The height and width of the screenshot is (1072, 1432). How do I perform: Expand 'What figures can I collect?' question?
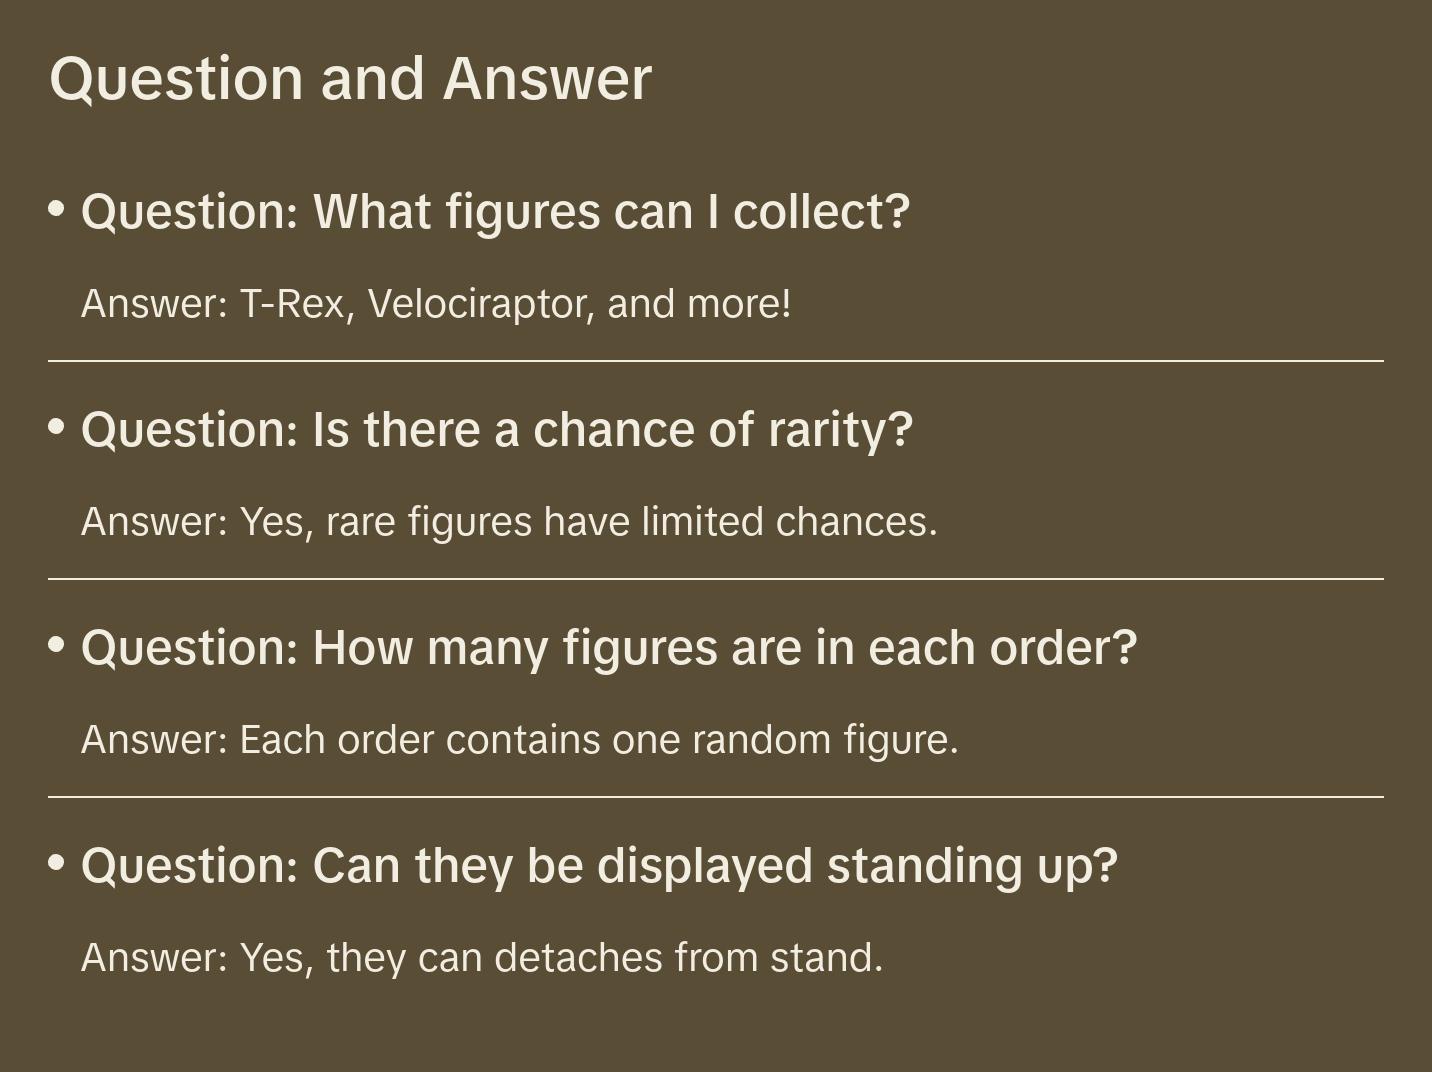coord(495,212)
